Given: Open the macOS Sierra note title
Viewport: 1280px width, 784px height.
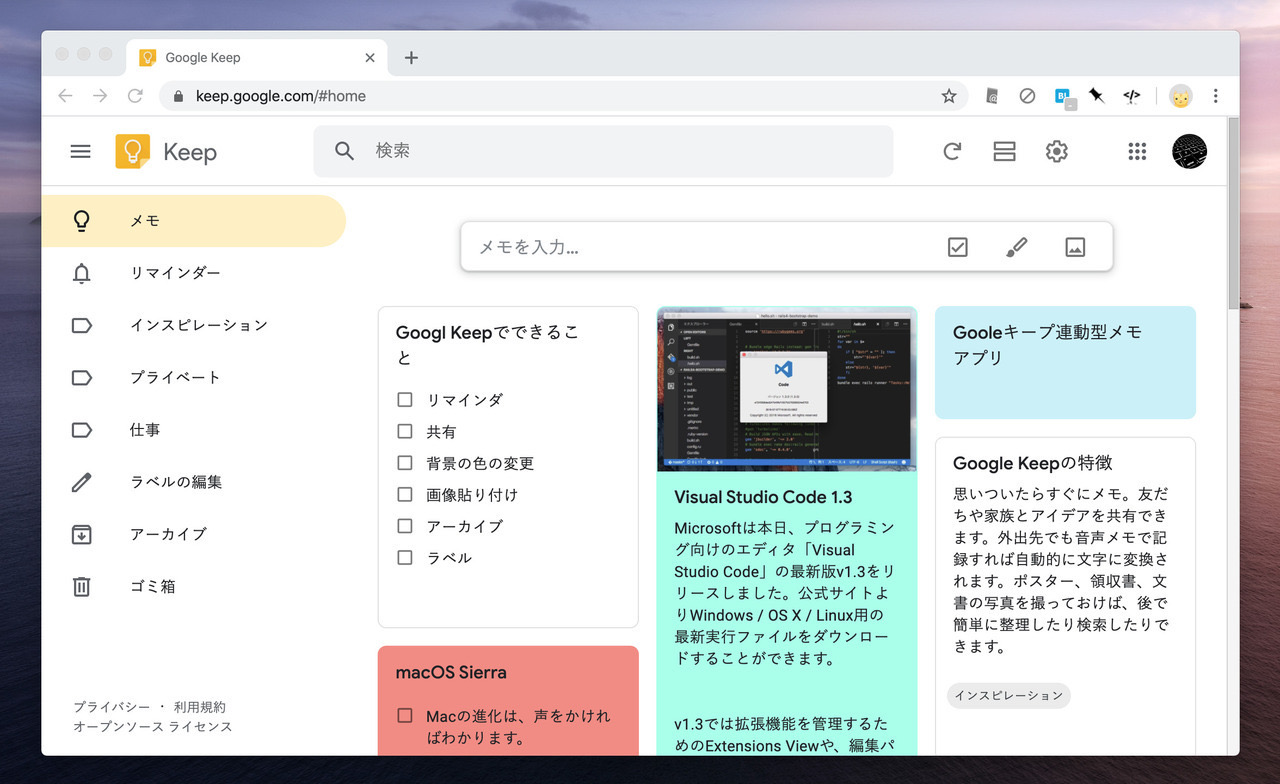Looking at the screenshot, I should click(x=451, y=672).
